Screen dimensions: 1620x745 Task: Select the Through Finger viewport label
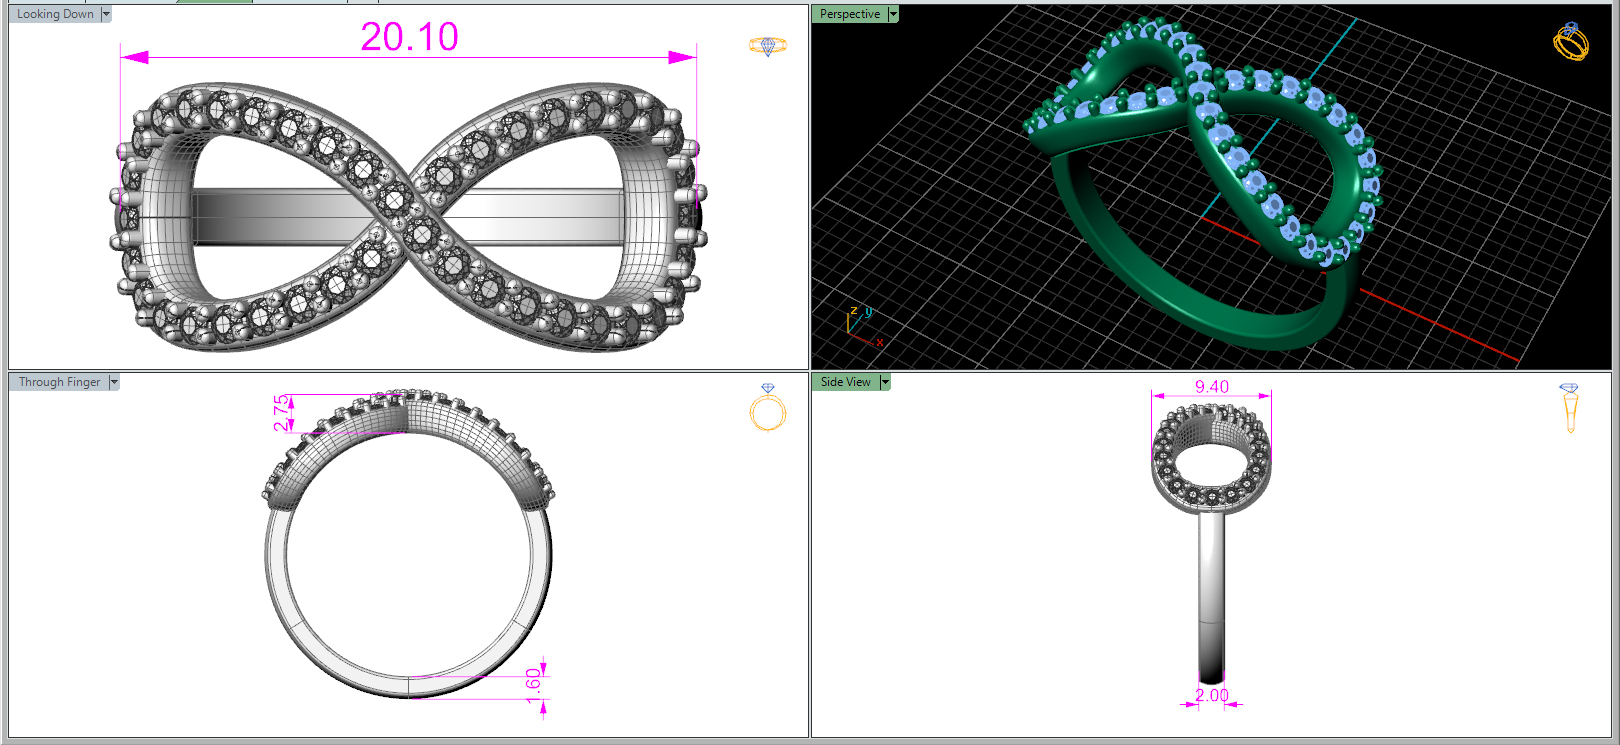click(59, 382)
